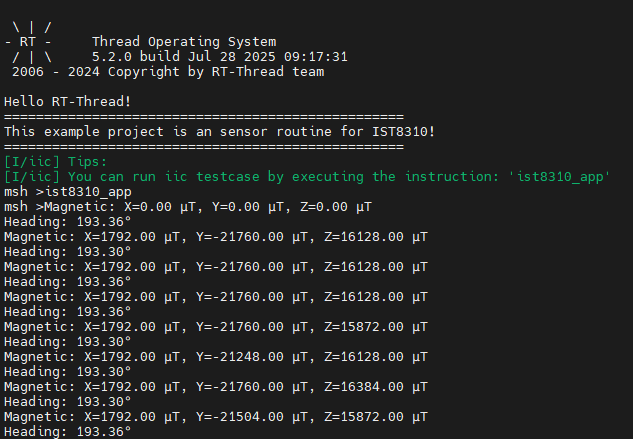
Task: Click the version number 5.2.0
Action: pyautogui.click(x=112, y=57)
